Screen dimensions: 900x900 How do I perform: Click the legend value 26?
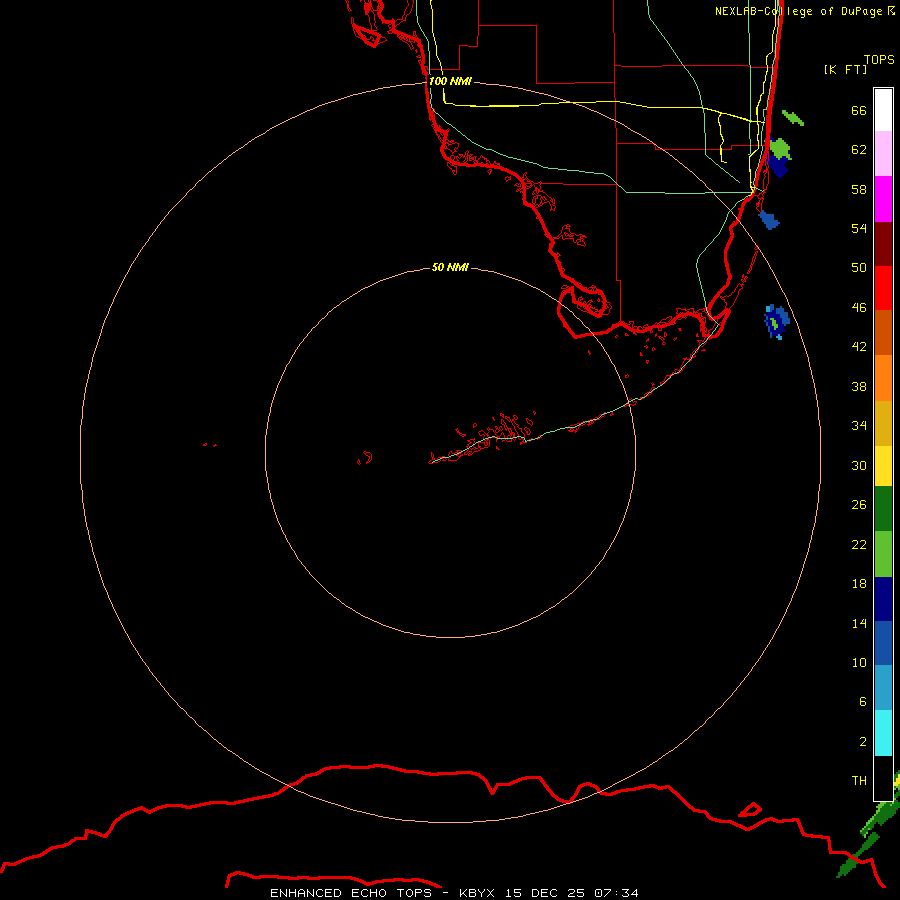pyautogui.click(x=859, y=505)
